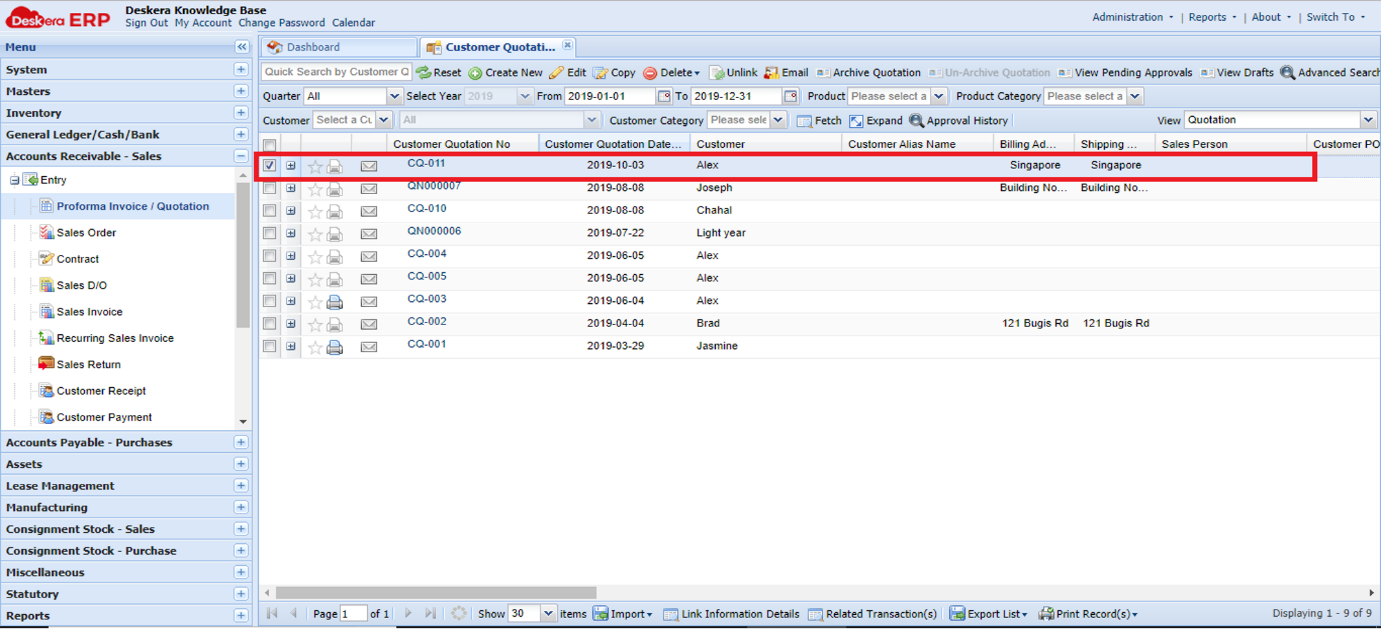Click the Fetch button
The height and width of the screenshot is (629, 1381).
(x=819, y=121)
